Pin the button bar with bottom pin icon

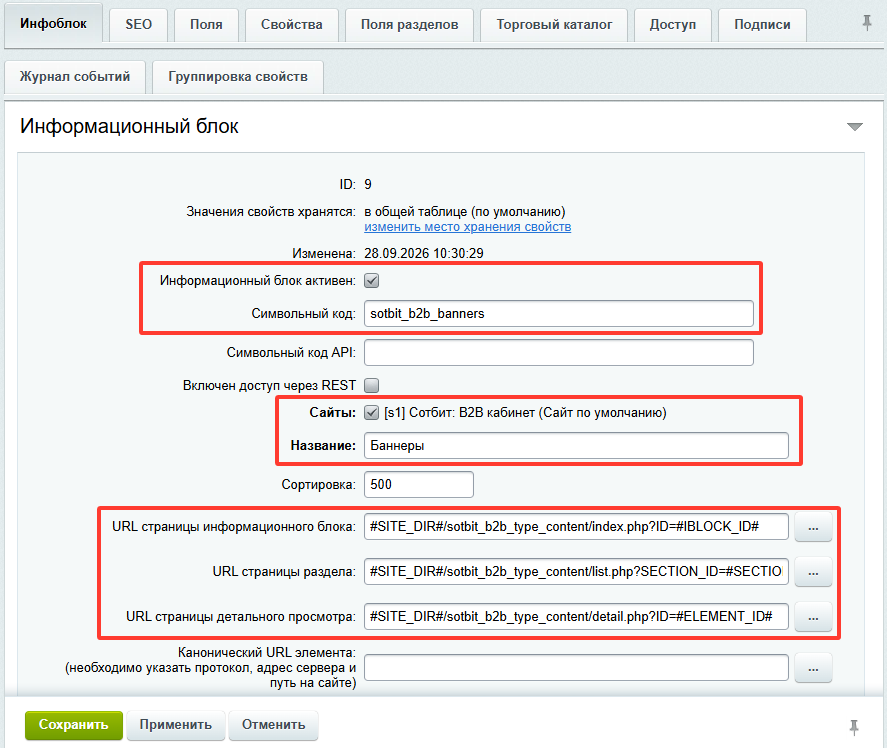(x=854, y=727)
